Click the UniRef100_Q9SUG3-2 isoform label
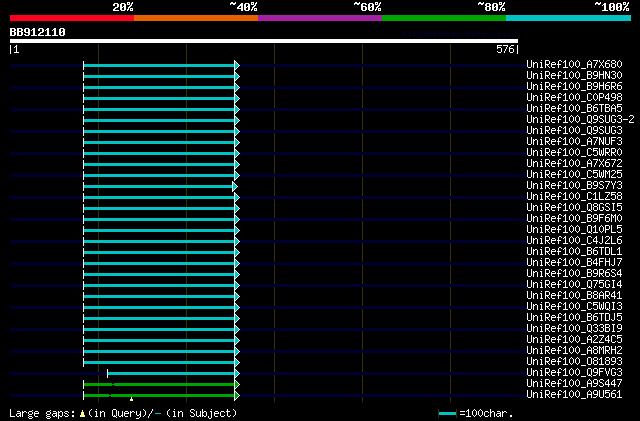 (580, 120)
